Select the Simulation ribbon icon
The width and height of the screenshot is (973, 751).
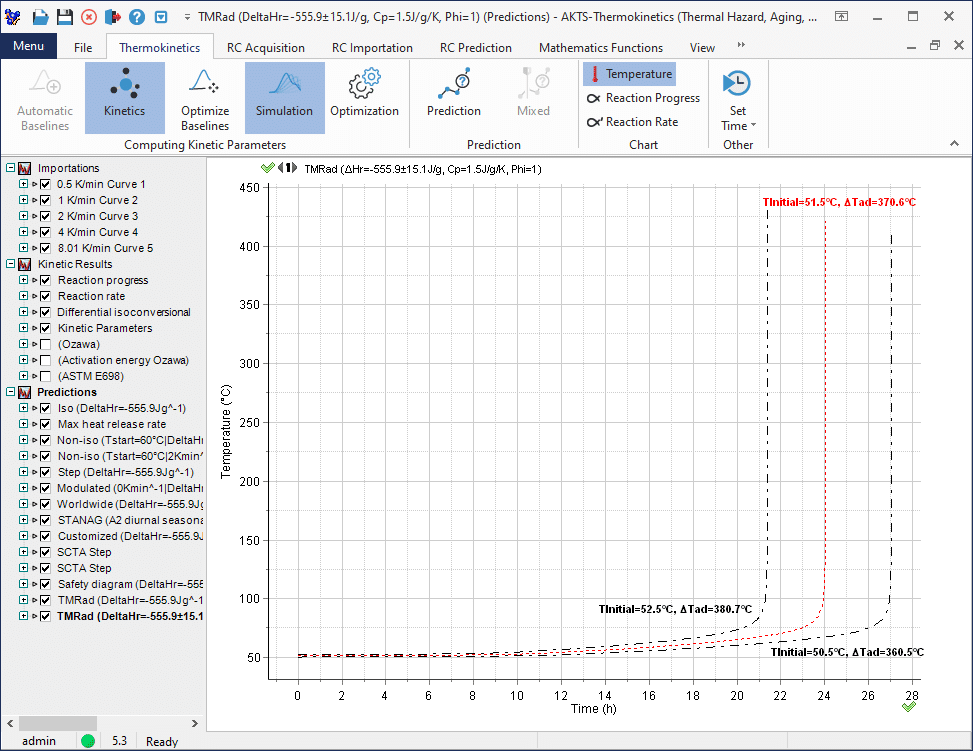(284, 97)
